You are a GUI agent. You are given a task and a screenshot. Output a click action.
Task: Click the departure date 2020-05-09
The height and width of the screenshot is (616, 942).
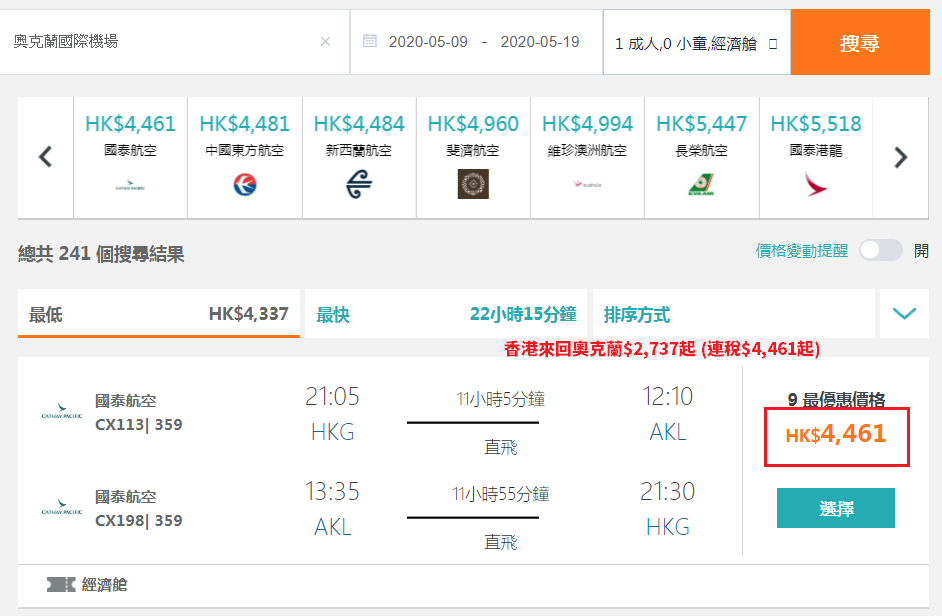[428, 41]
